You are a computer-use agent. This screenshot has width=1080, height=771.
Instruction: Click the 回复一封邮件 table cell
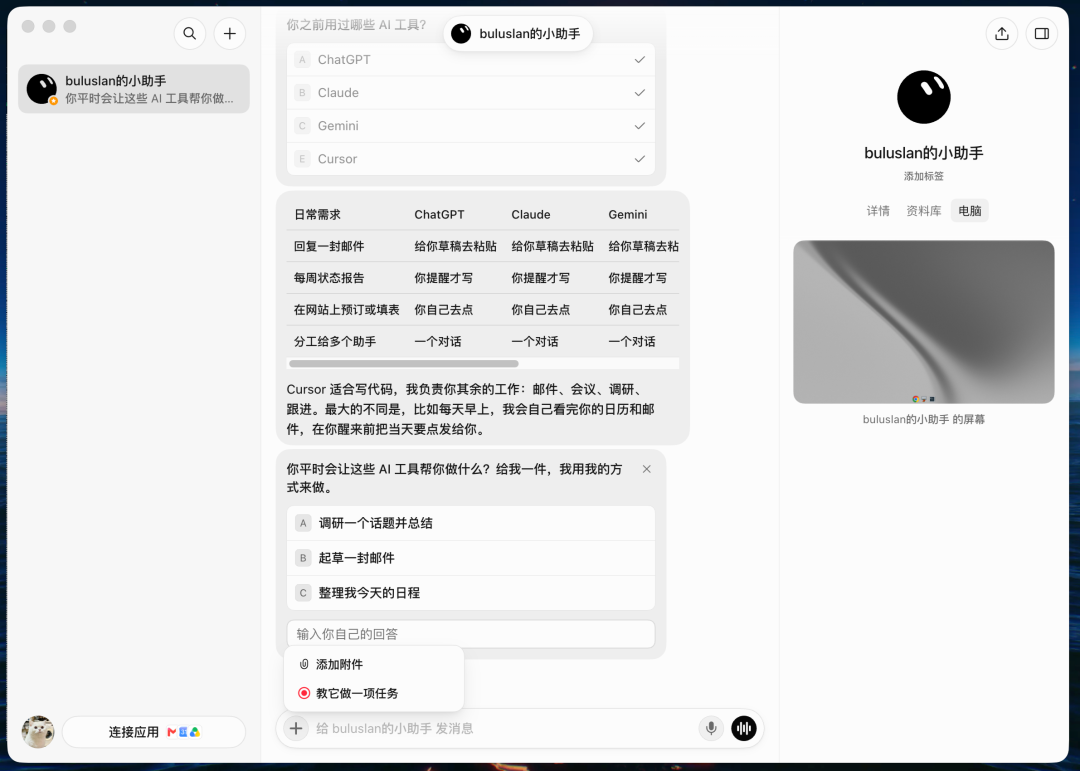(329, 247)
